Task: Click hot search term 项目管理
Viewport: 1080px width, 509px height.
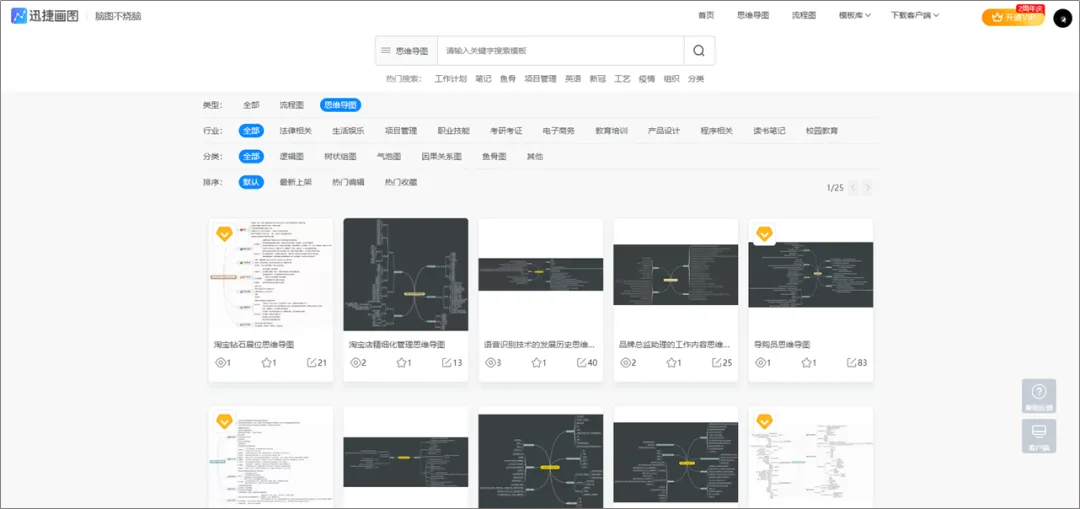Action: click(540, 79)
